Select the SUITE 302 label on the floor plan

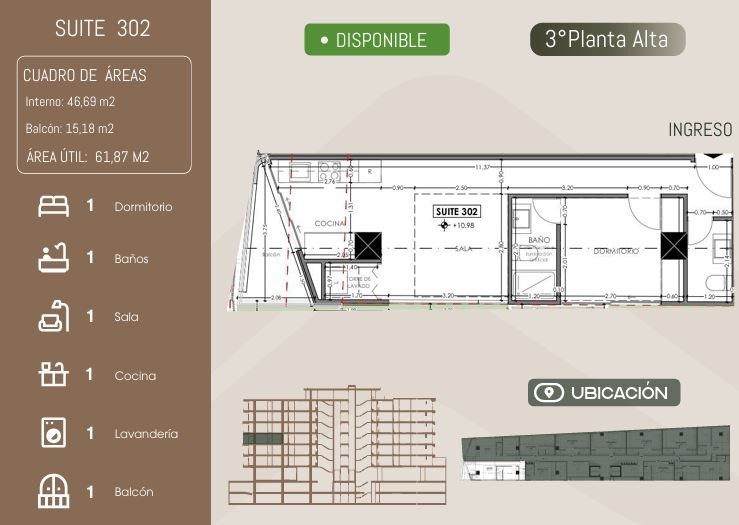tap(457, 212)
